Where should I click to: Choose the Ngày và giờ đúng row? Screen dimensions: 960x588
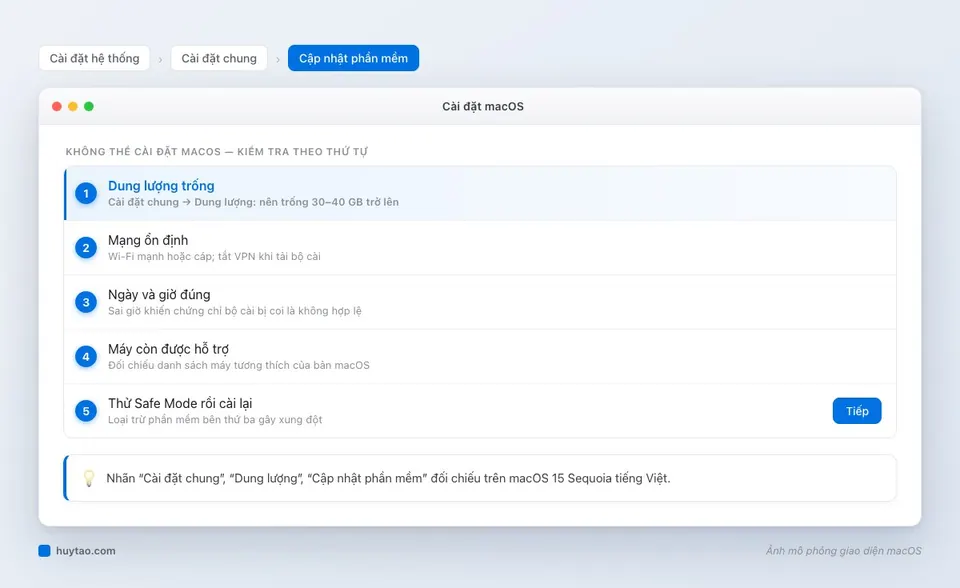[x=480, y=303]
